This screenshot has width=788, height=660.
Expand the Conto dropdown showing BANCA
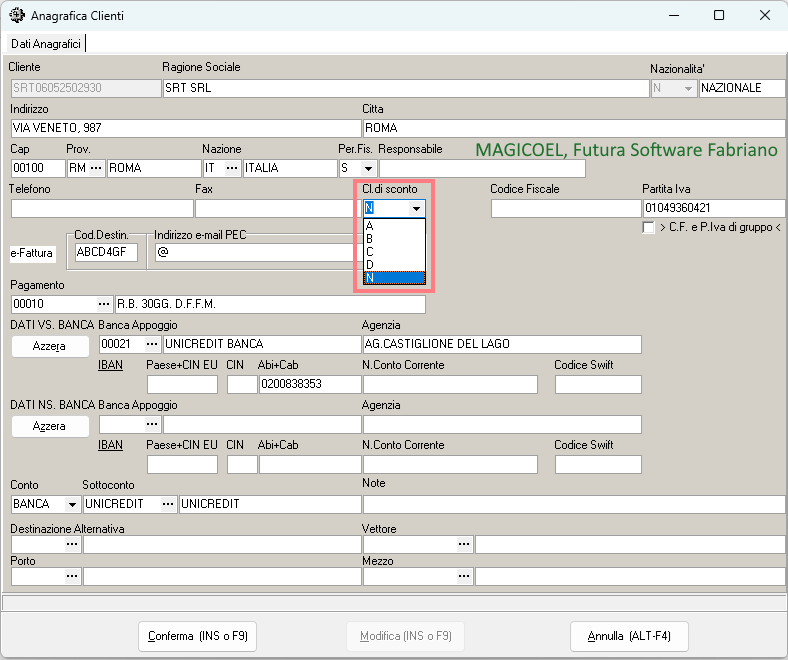coord(72,504)
